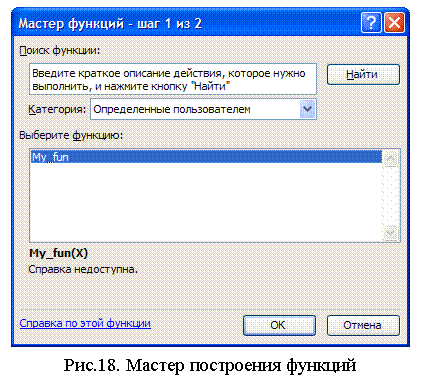Cancel using the Отмена button

tap(363, 325)
